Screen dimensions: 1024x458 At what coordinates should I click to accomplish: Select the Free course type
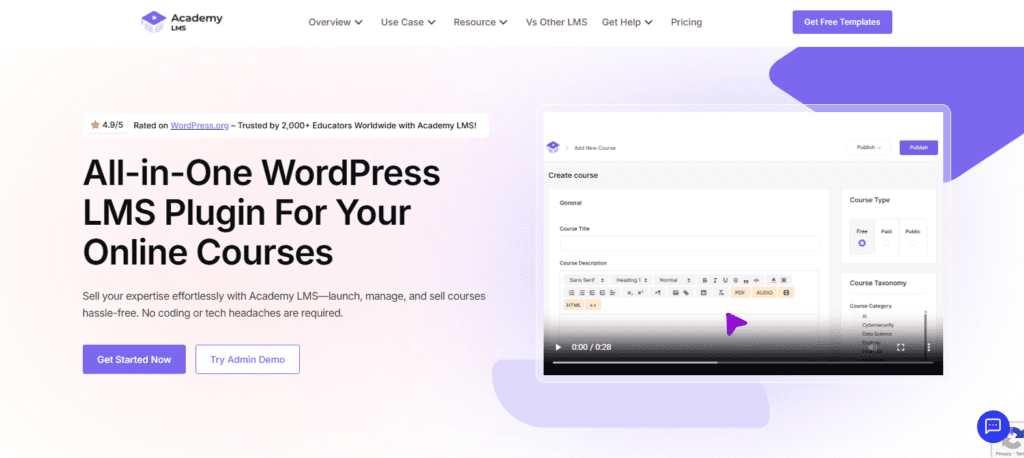[x=862, y=243]
